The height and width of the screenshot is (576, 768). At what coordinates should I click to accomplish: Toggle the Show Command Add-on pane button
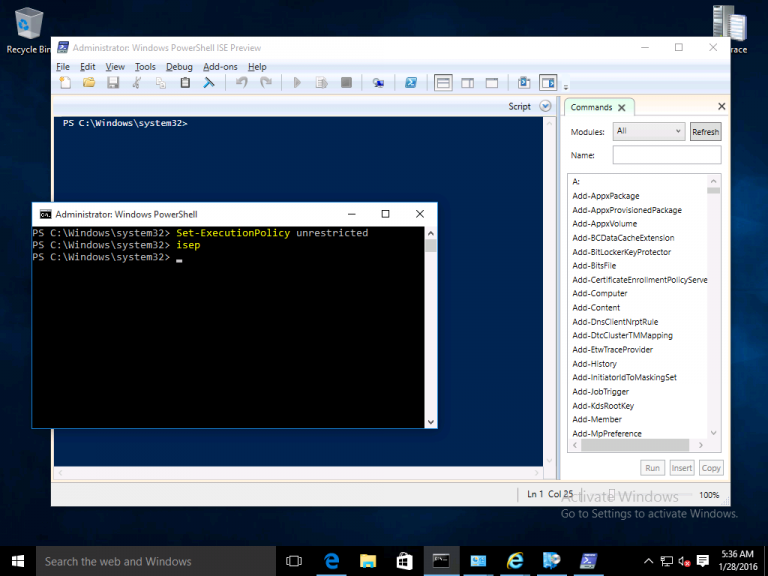tap(547, 83)
